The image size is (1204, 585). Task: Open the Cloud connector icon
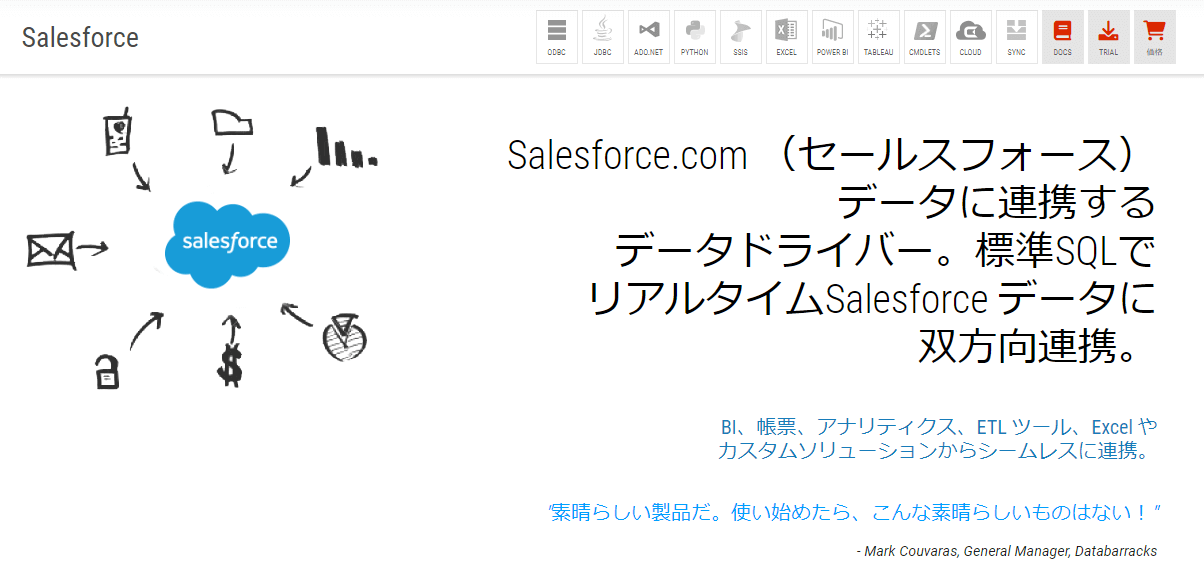click(970, 37)
